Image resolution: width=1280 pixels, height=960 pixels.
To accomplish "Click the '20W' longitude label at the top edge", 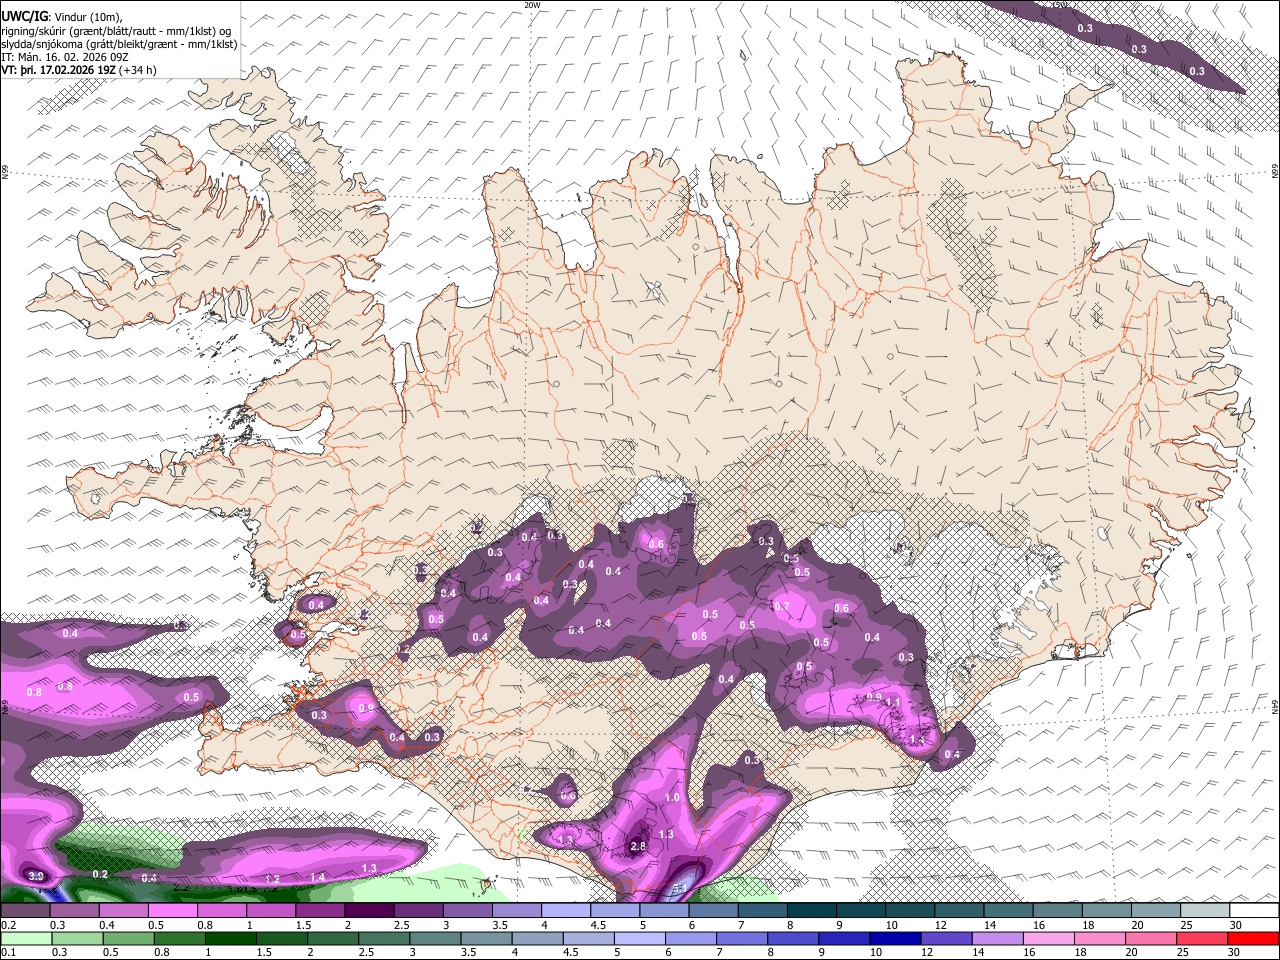I will [x=533, y=5].
